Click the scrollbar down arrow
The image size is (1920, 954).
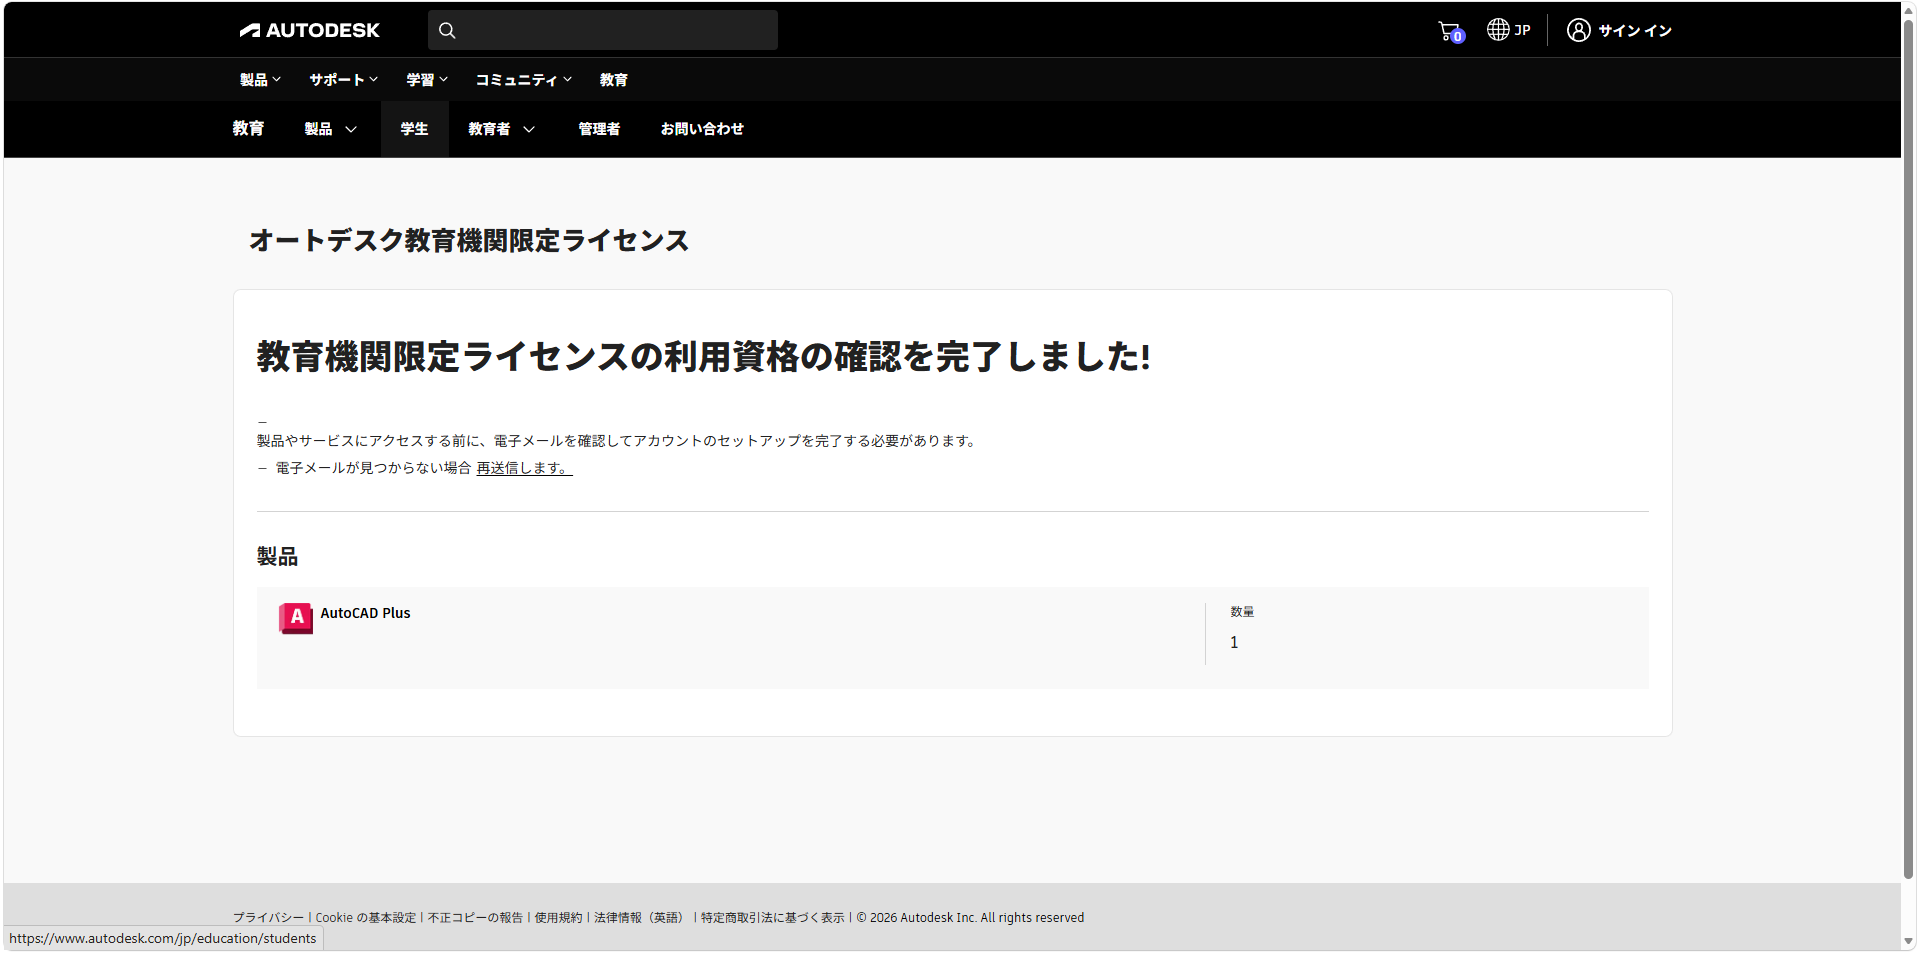(1908, 941)
